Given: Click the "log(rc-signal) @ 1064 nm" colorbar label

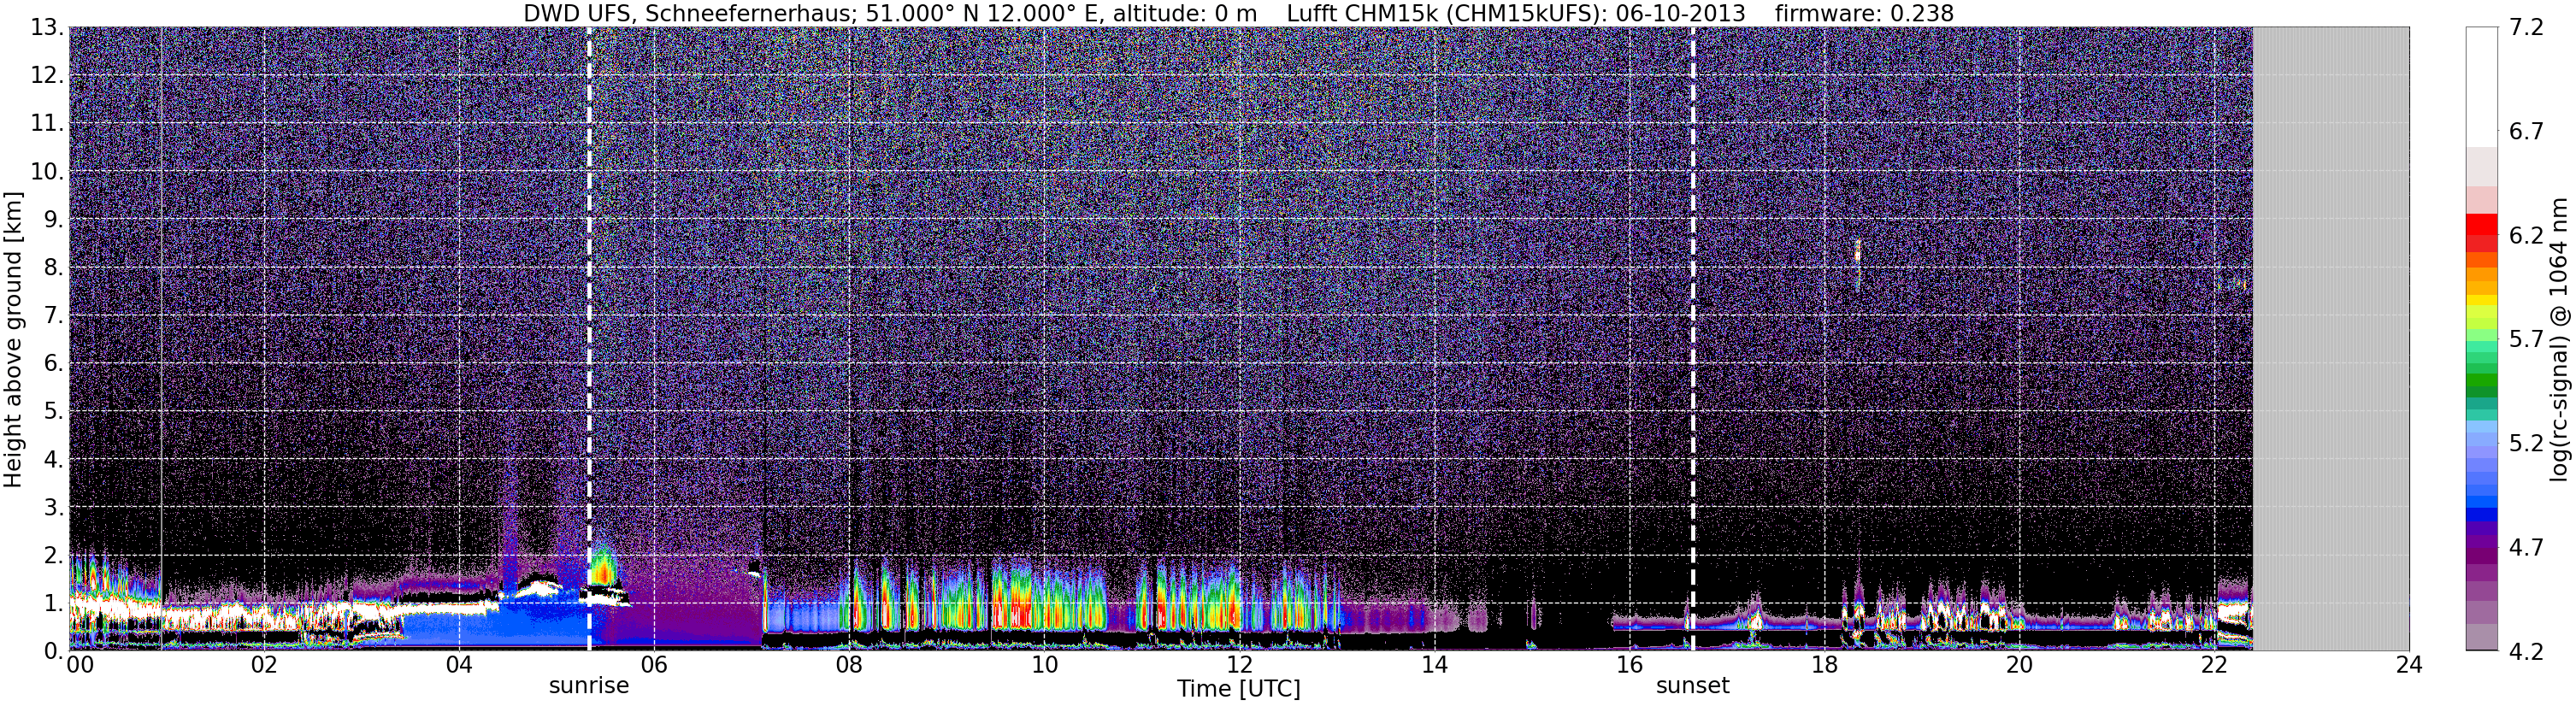Looking at the screenshot, I should pos(2560,339).
